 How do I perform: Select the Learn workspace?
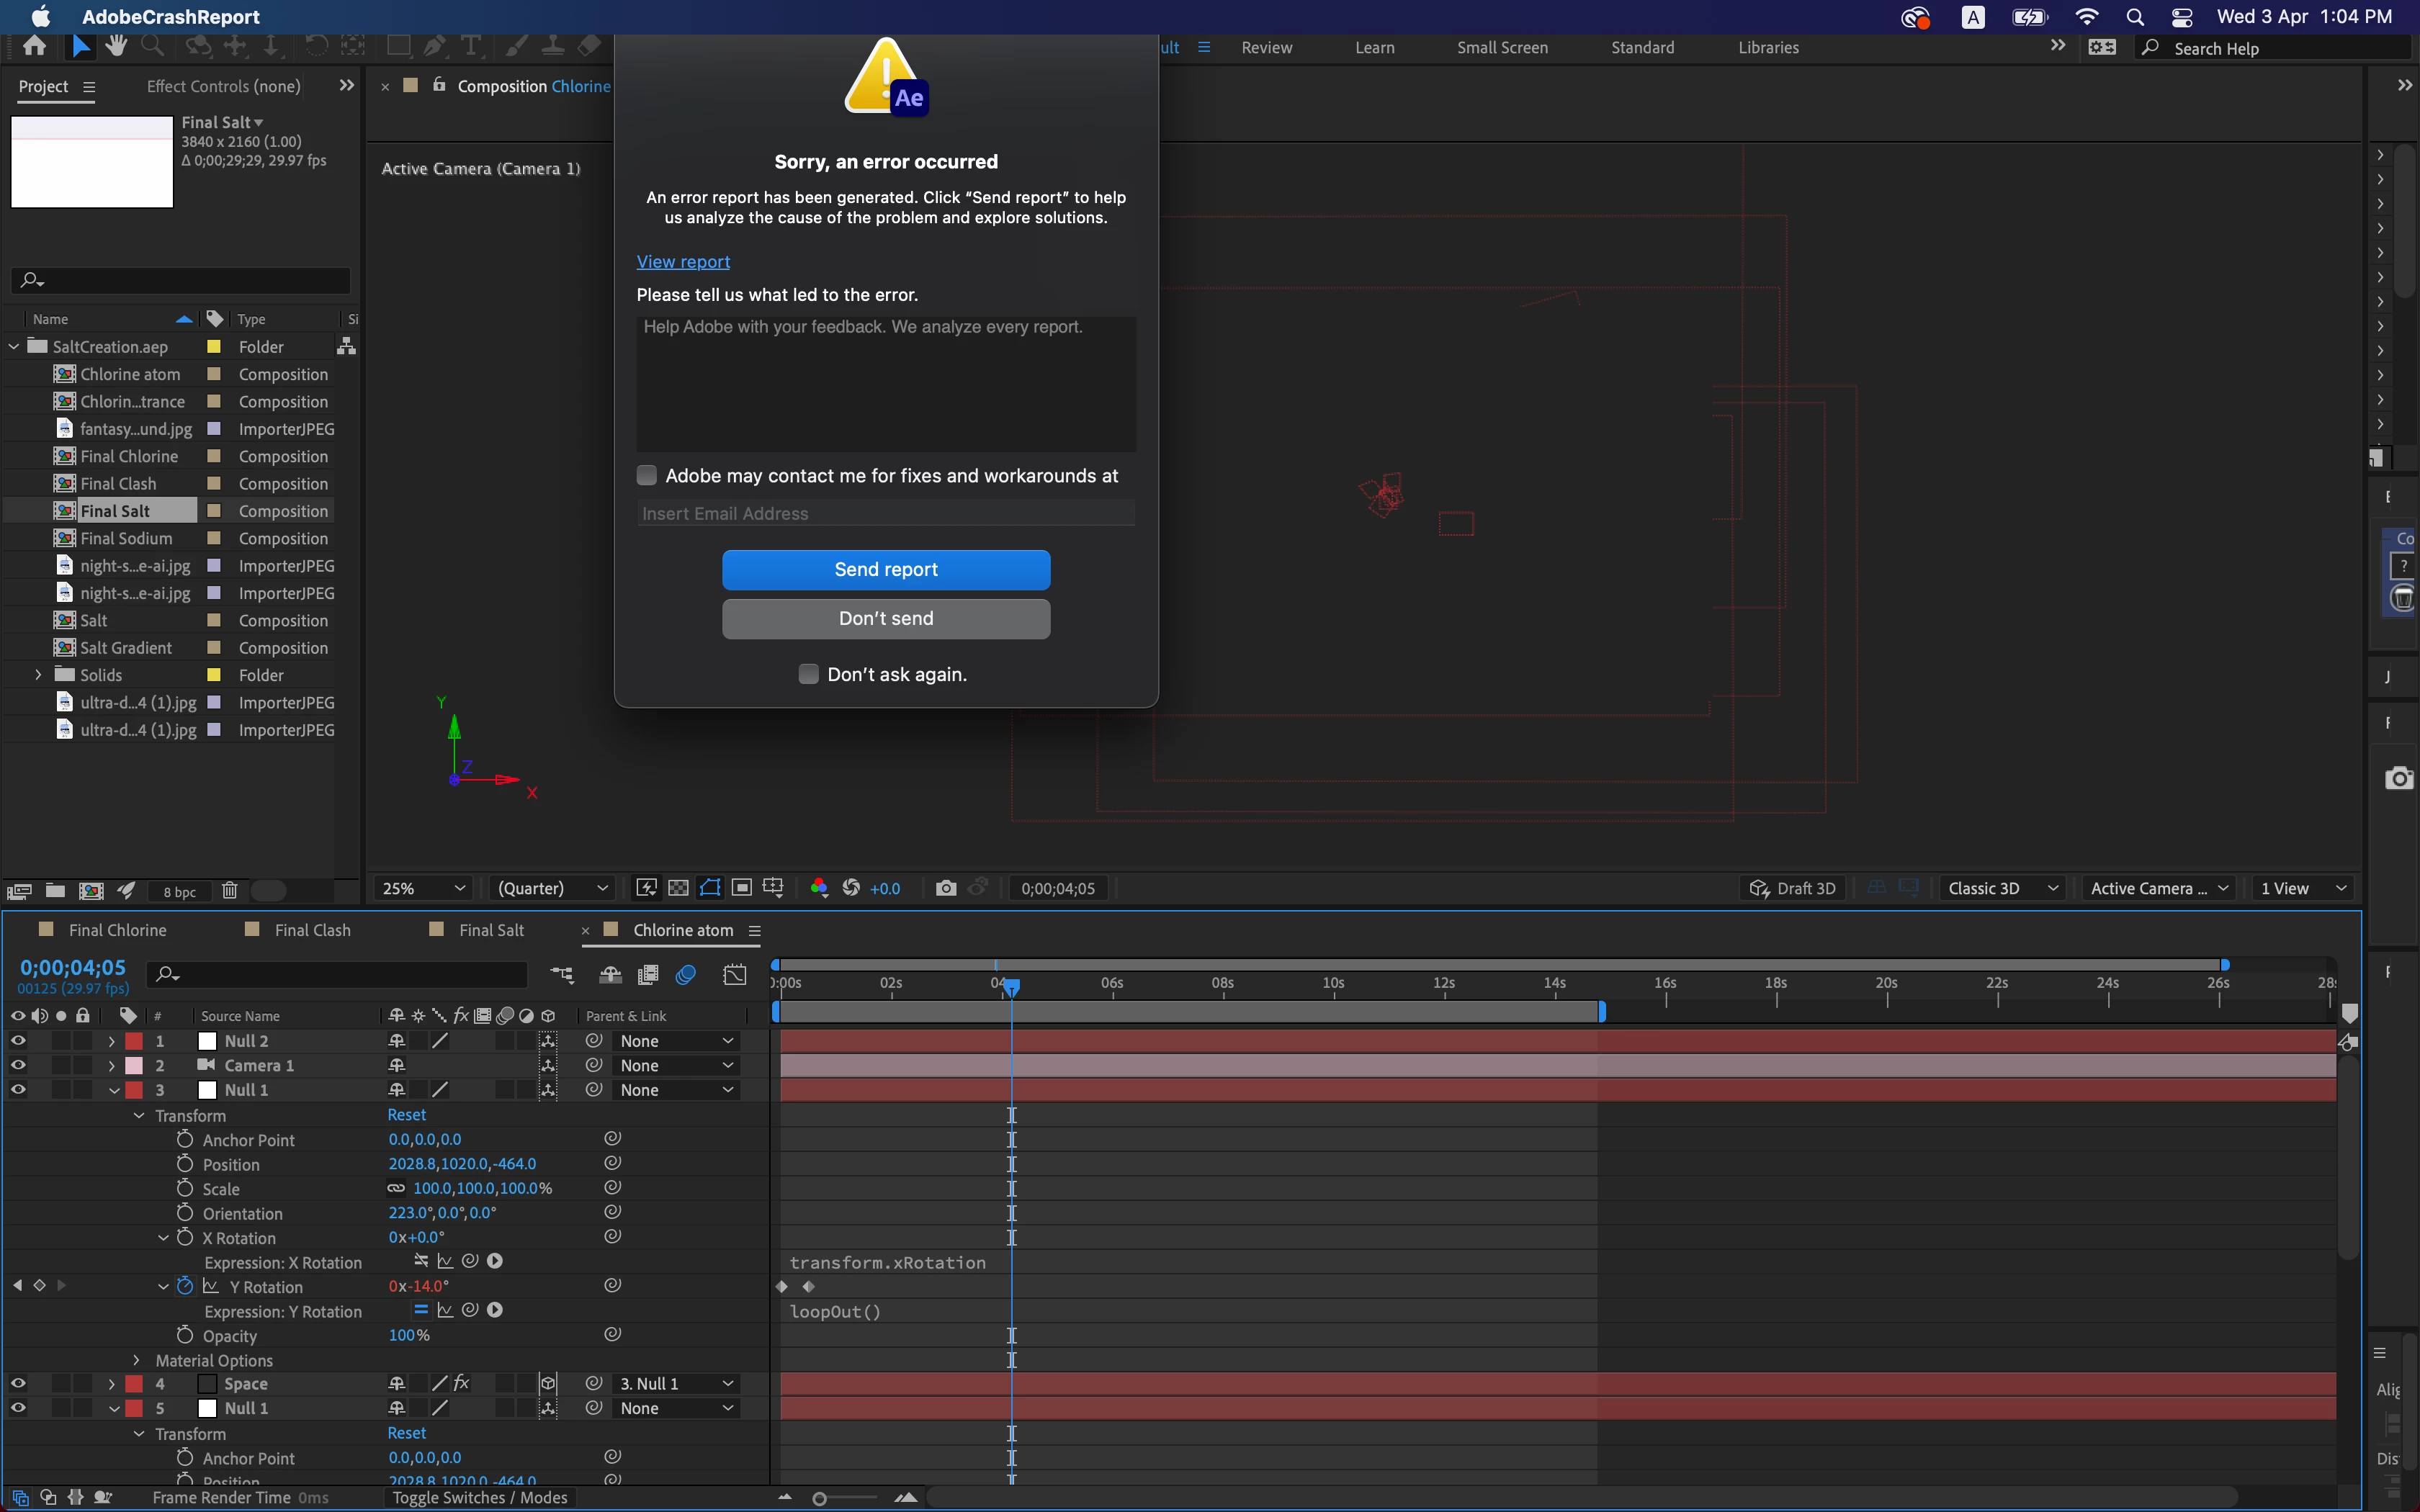[1374, 48]
